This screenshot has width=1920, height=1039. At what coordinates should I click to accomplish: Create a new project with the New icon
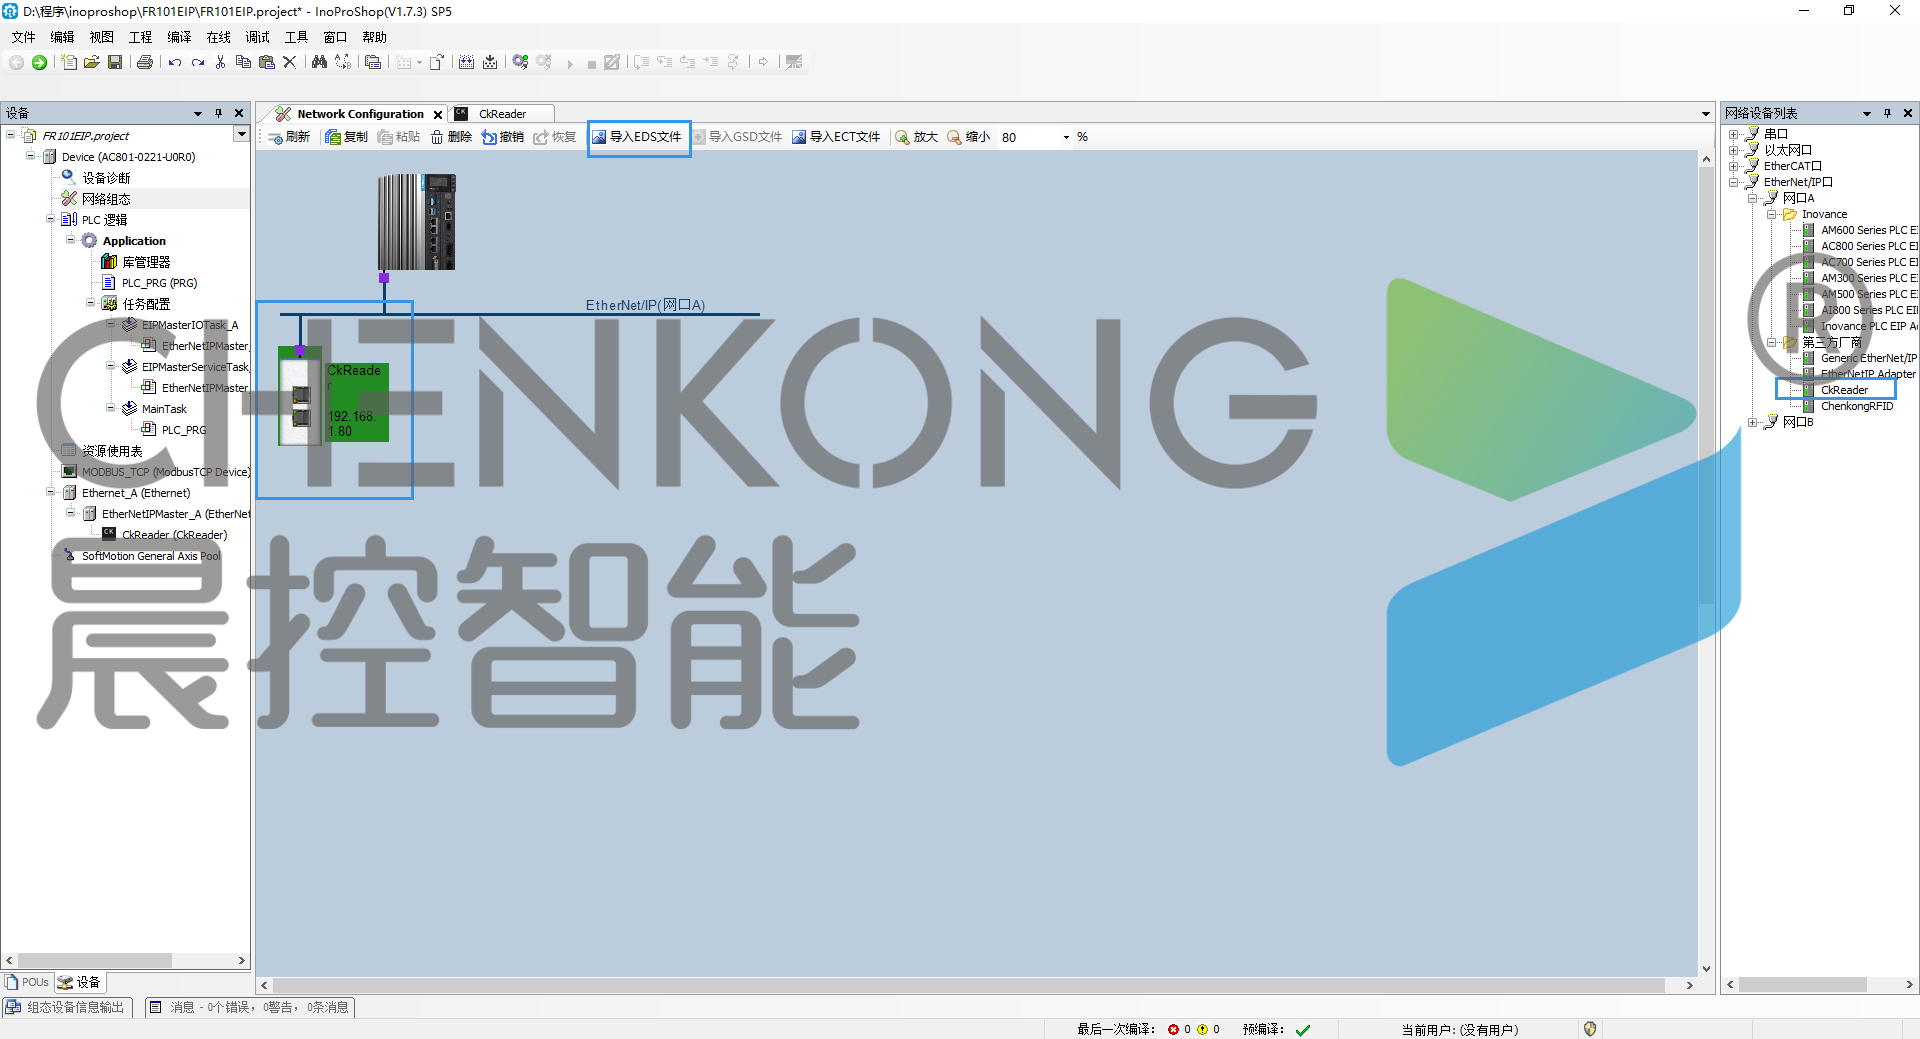coord(69,62)
